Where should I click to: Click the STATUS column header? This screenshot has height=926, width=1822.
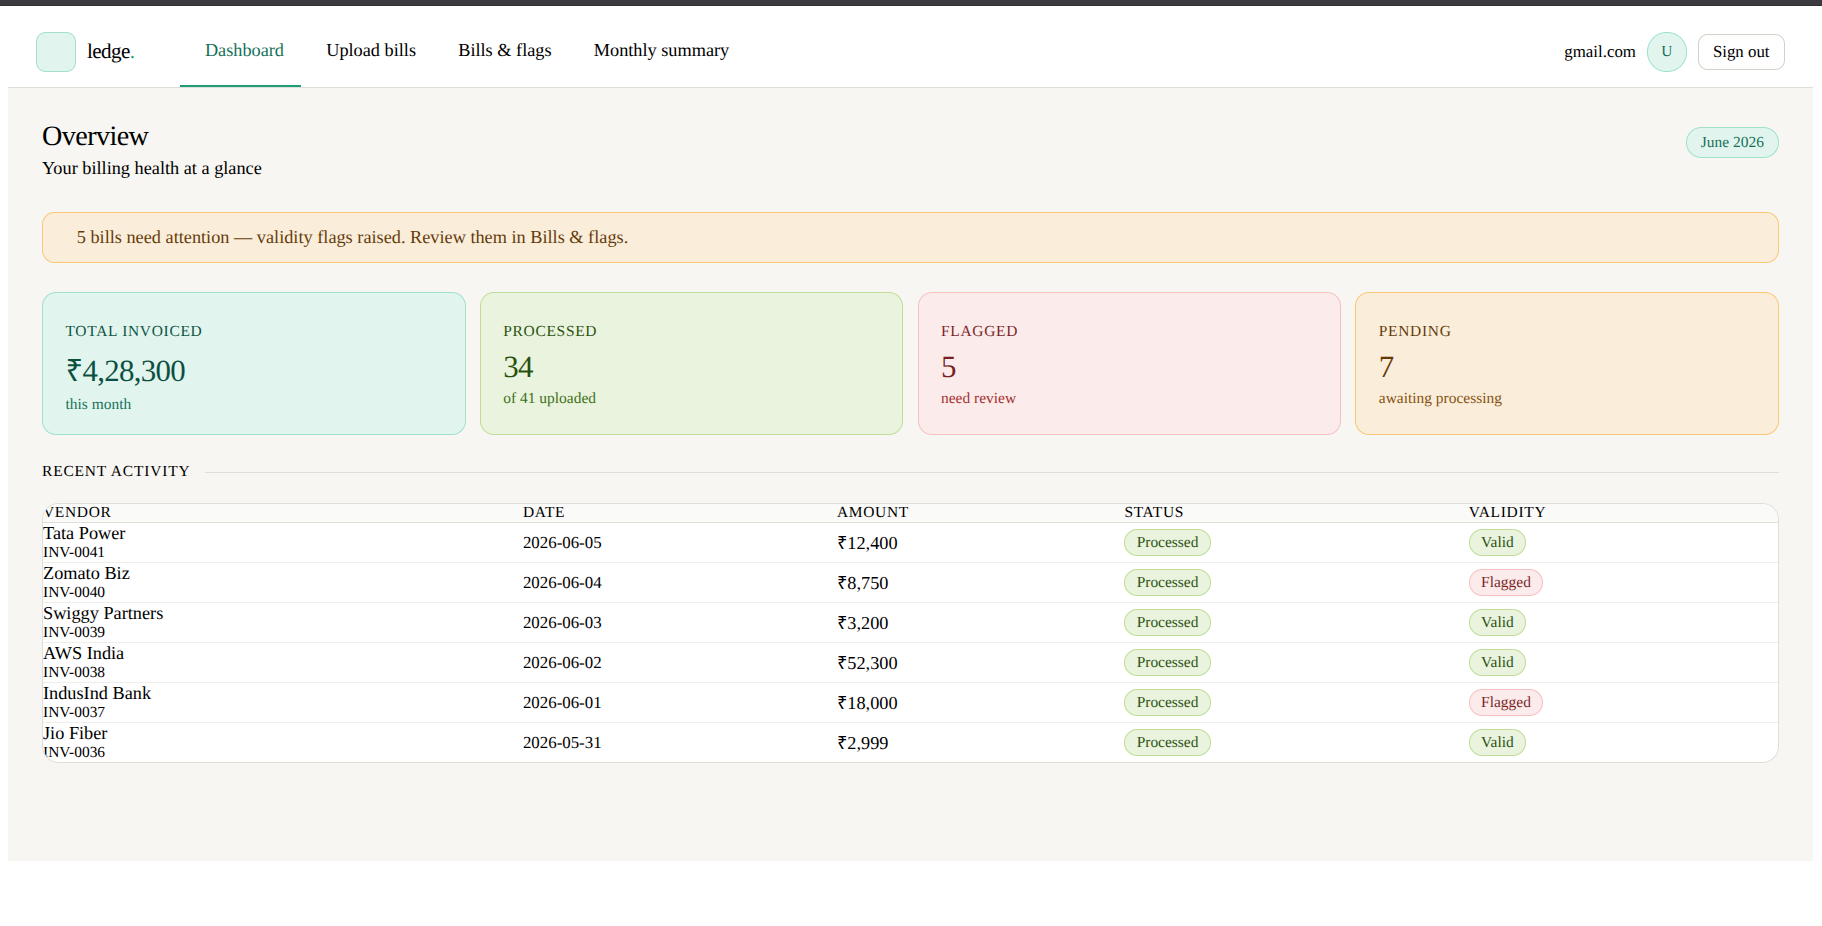point(1154,512)
